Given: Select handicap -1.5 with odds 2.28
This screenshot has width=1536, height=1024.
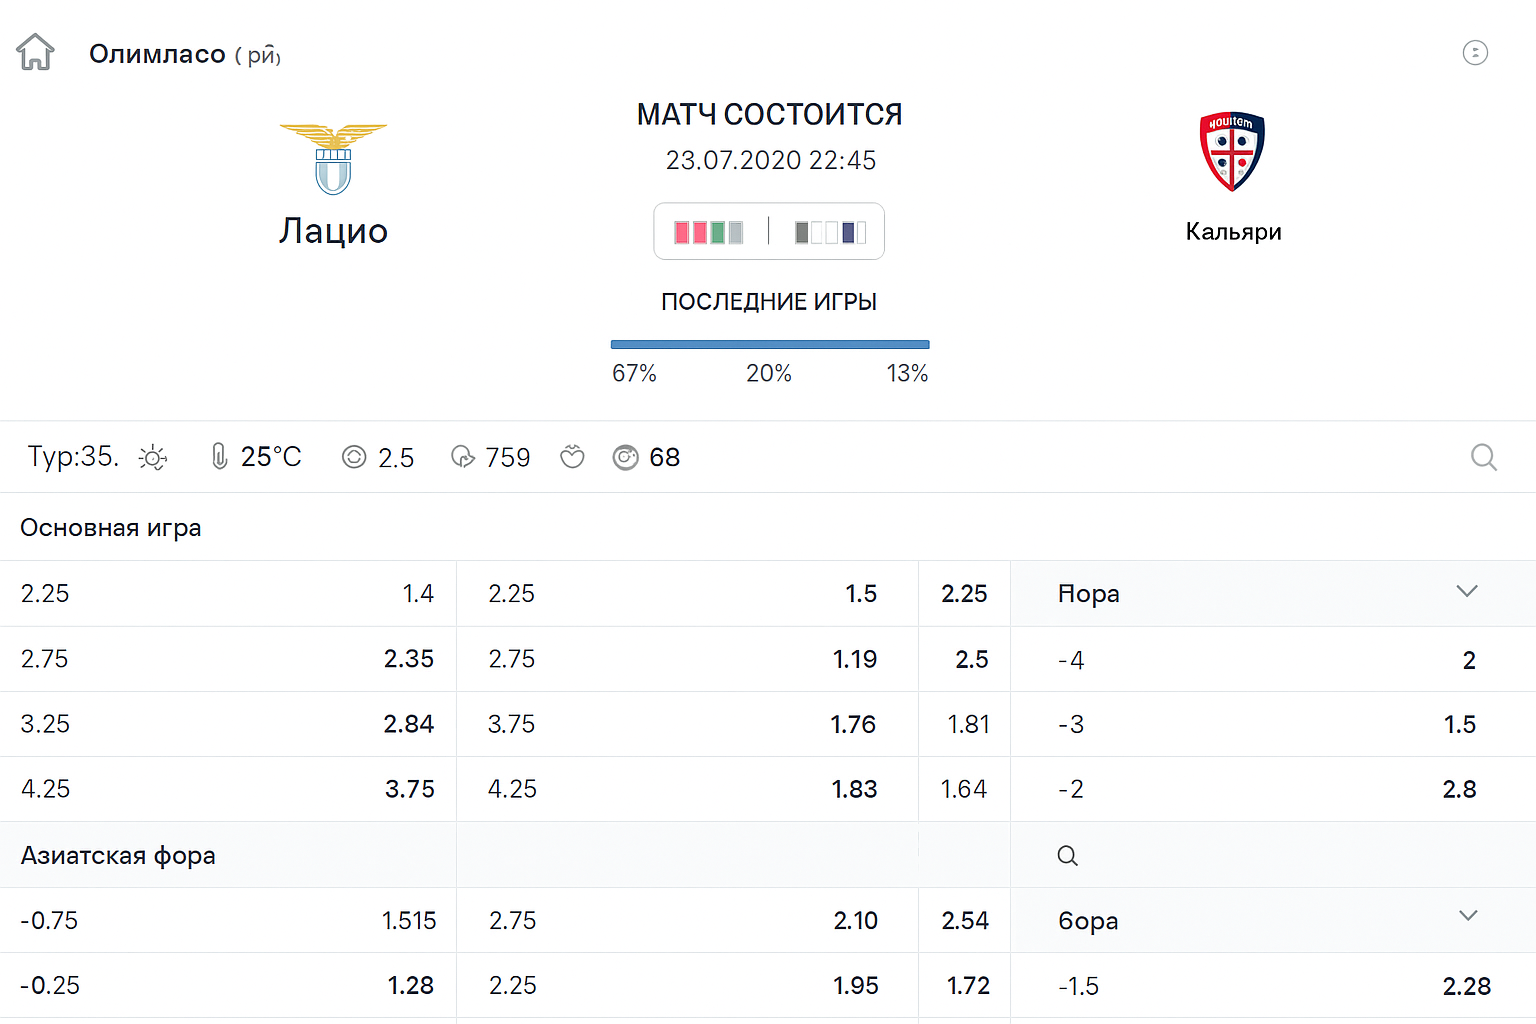Looking at the screenshot, I should point(1272,986).
